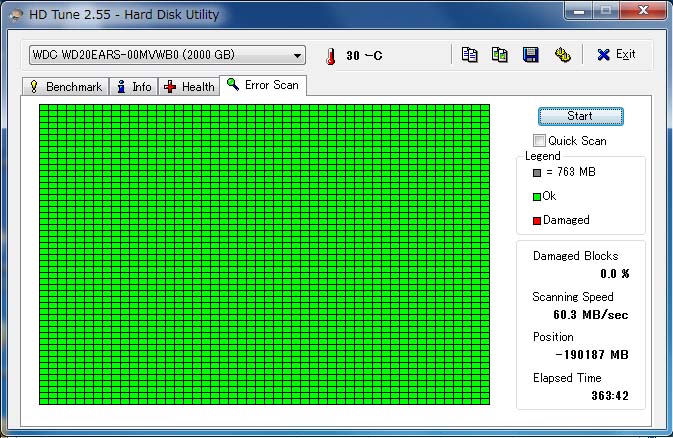Click the blue X Exit button
The width and height of the screenshot is (673, 438).
point(616,54)
